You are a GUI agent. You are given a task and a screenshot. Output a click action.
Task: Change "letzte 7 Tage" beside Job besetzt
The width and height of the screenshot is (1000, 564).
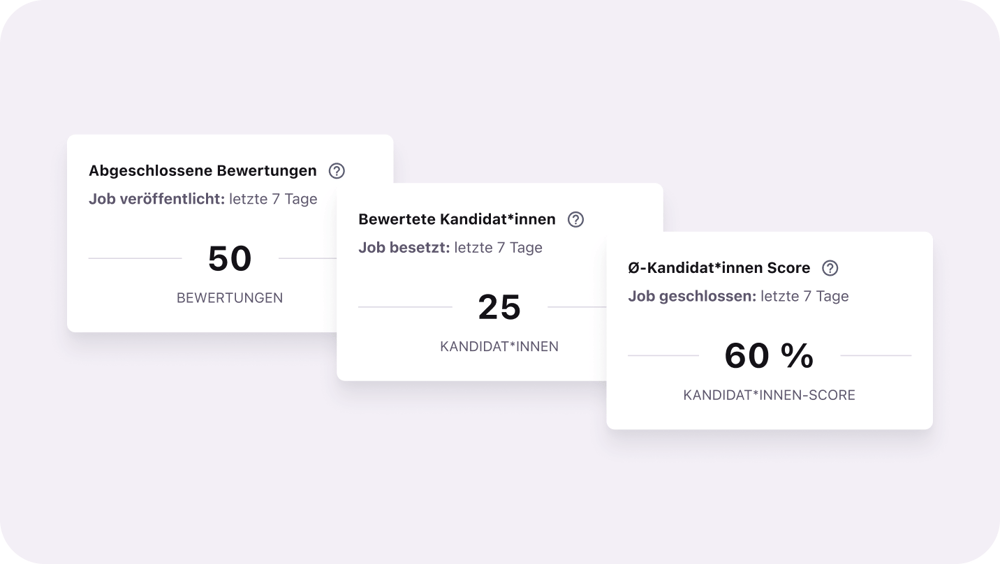click(498, 247)
